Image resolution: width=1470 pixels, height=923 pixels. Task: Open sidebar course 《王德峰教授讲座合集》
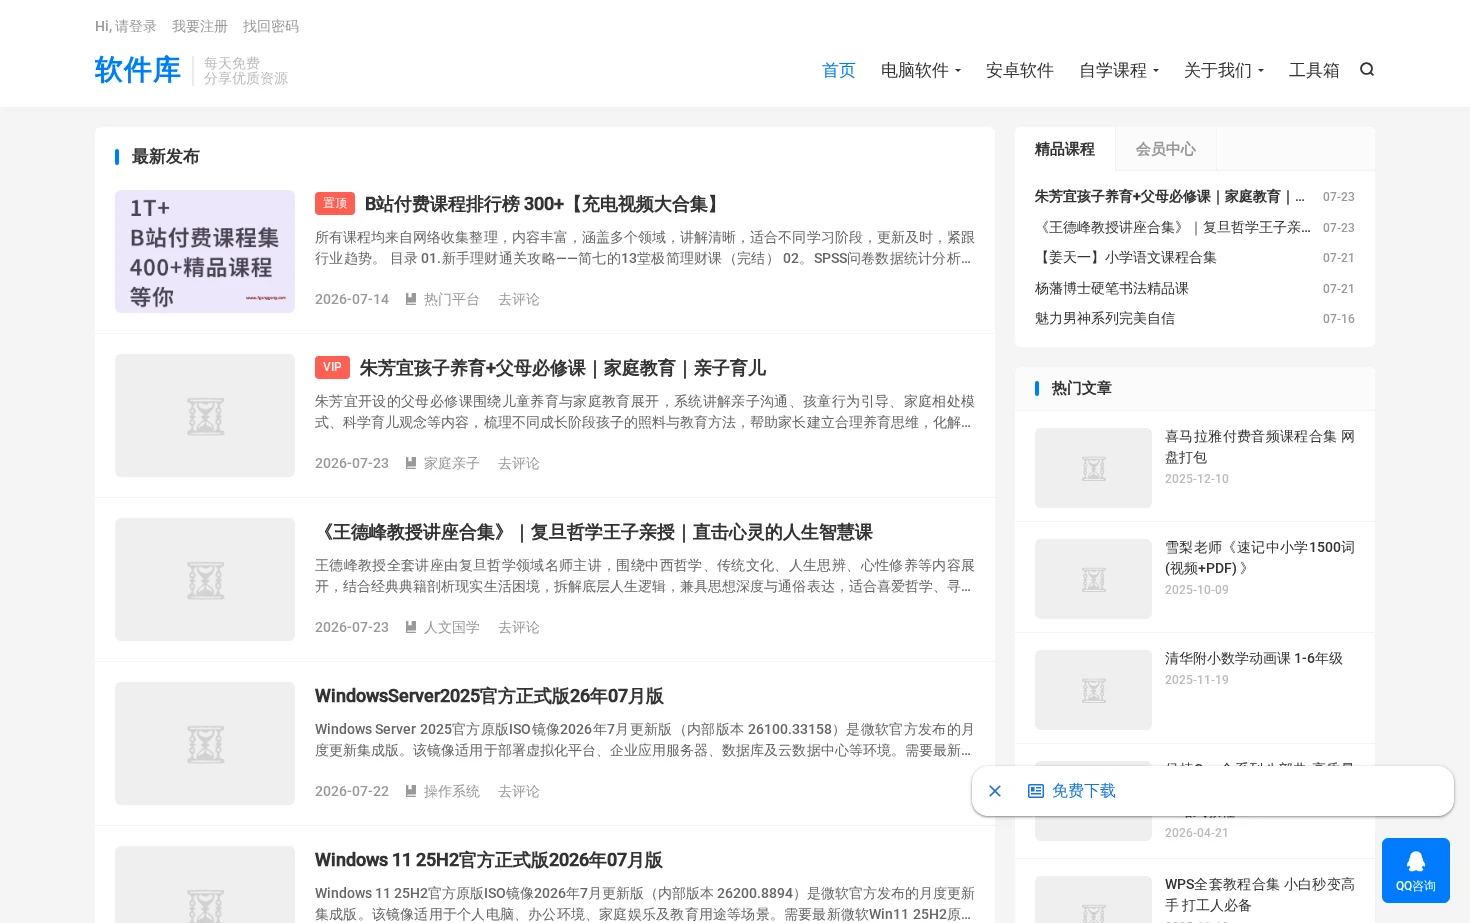pyautogui.click(x=1173, y=227)
